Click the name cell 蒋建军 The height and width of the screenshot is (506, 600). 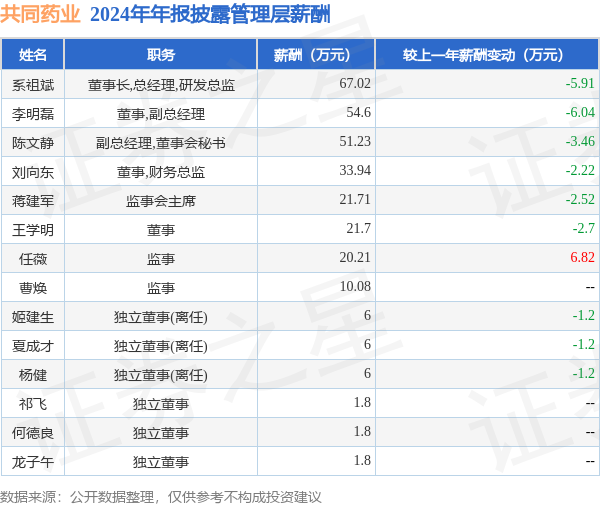pos(33,201)
